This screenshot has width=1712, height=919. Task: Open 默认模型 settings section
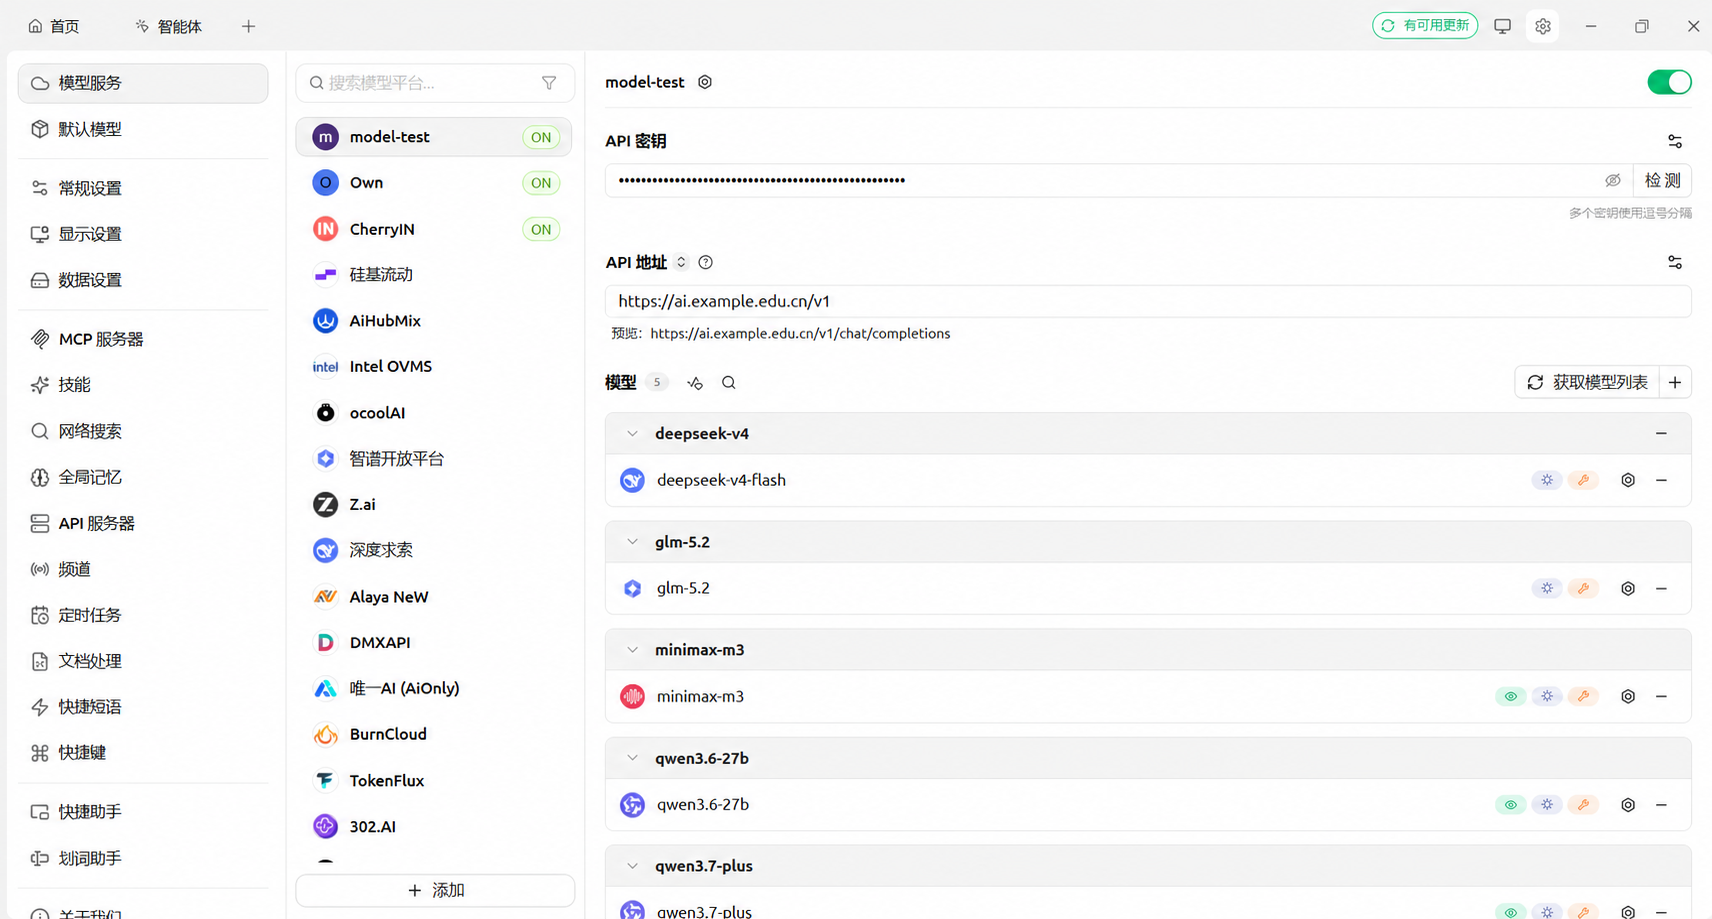tap(143, 129)
